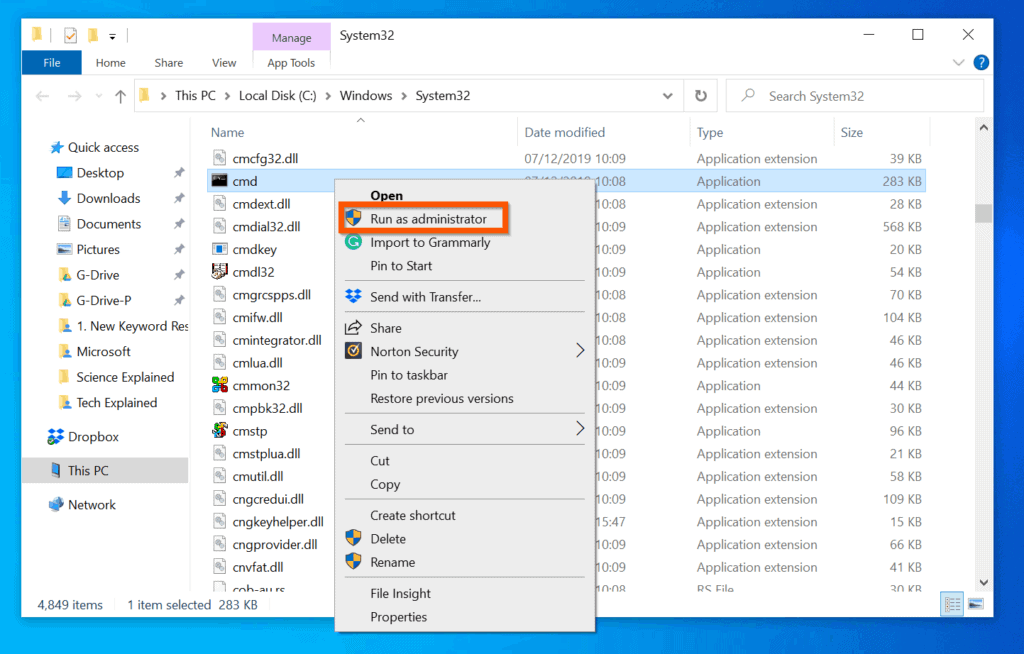This screenshot has width=1024, height=654.
Task: Switch to thumbnail view in the status bar
Action: click(975, 604)
